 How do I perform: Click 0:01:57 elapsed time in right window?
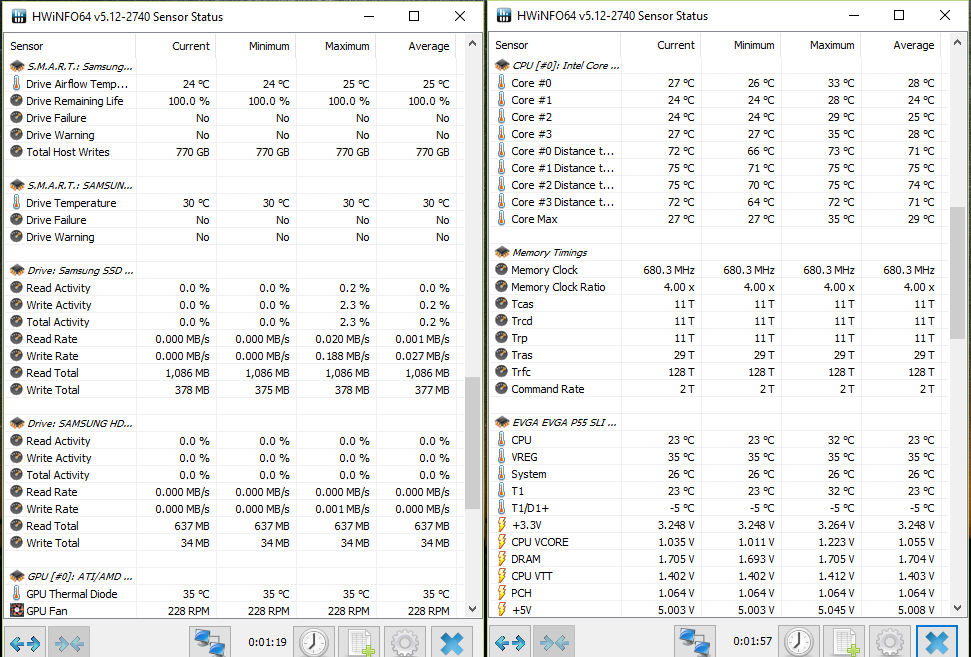point(752,642)
